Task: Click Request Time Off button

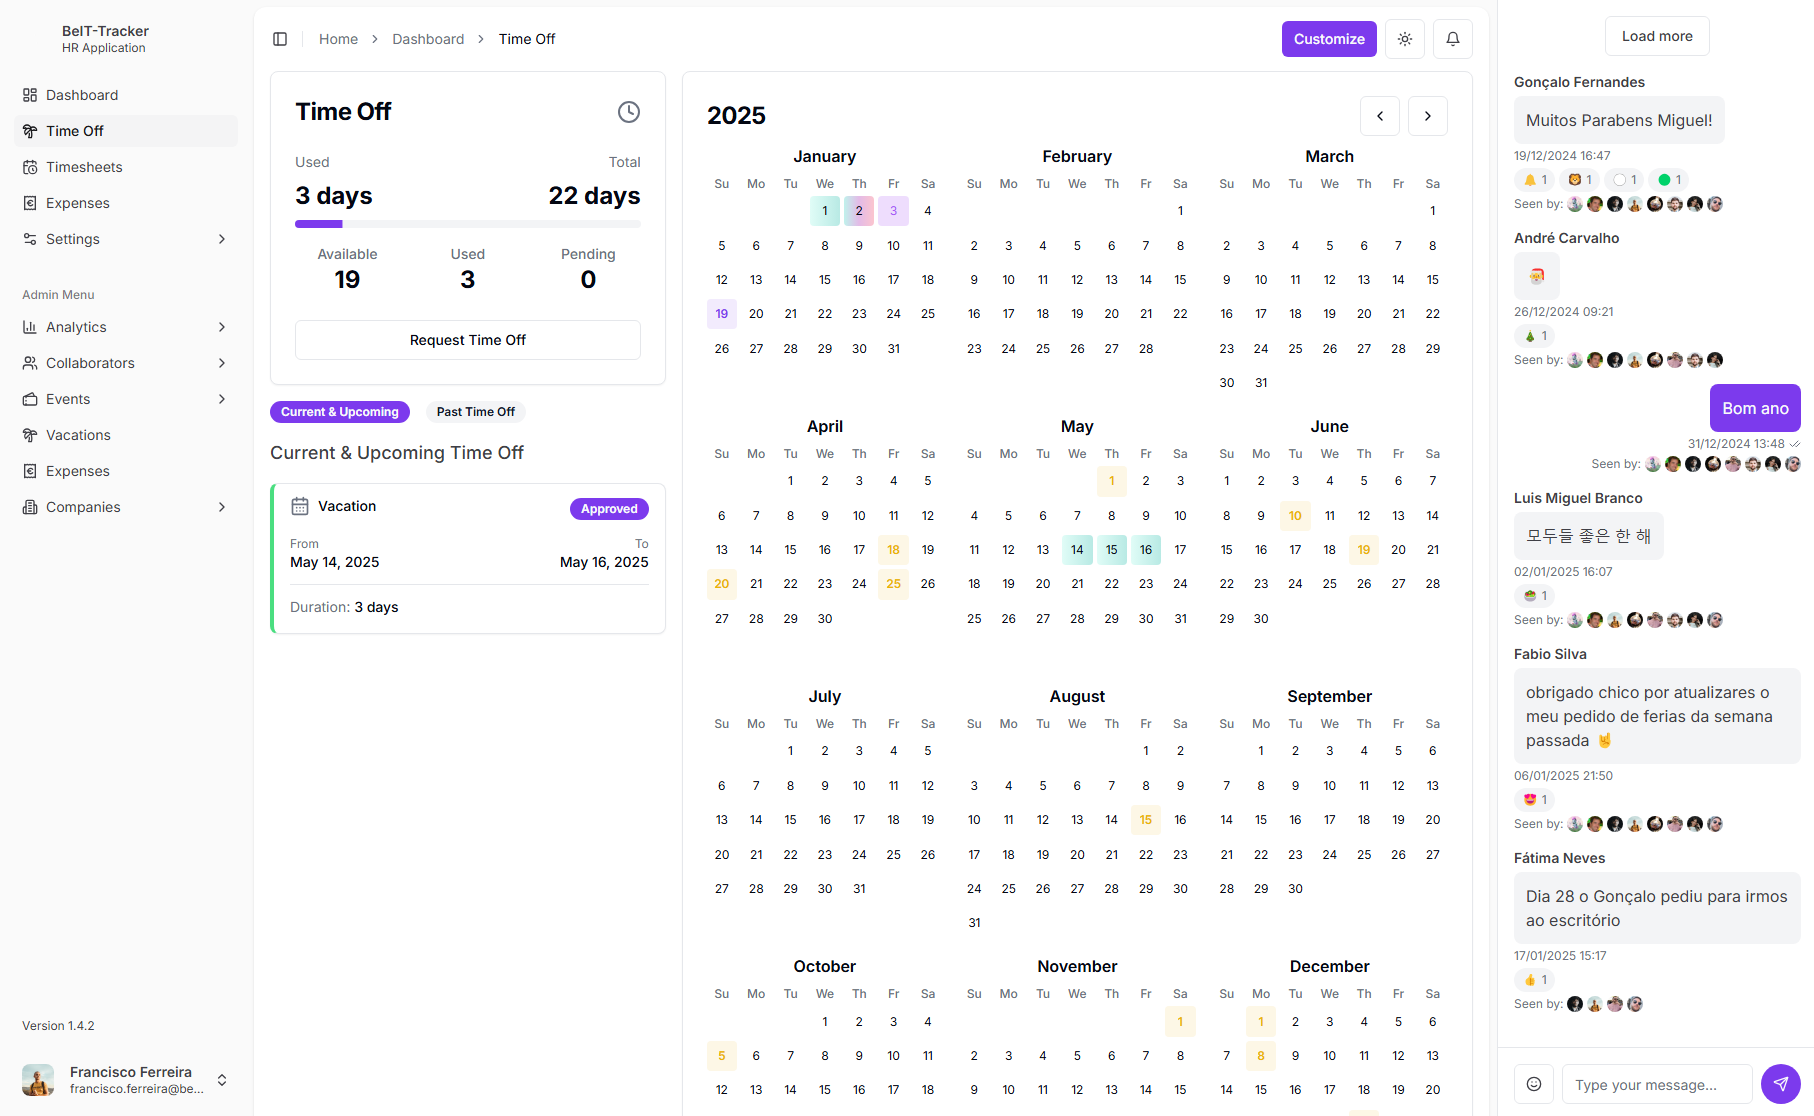Action: tap(468, 340)
